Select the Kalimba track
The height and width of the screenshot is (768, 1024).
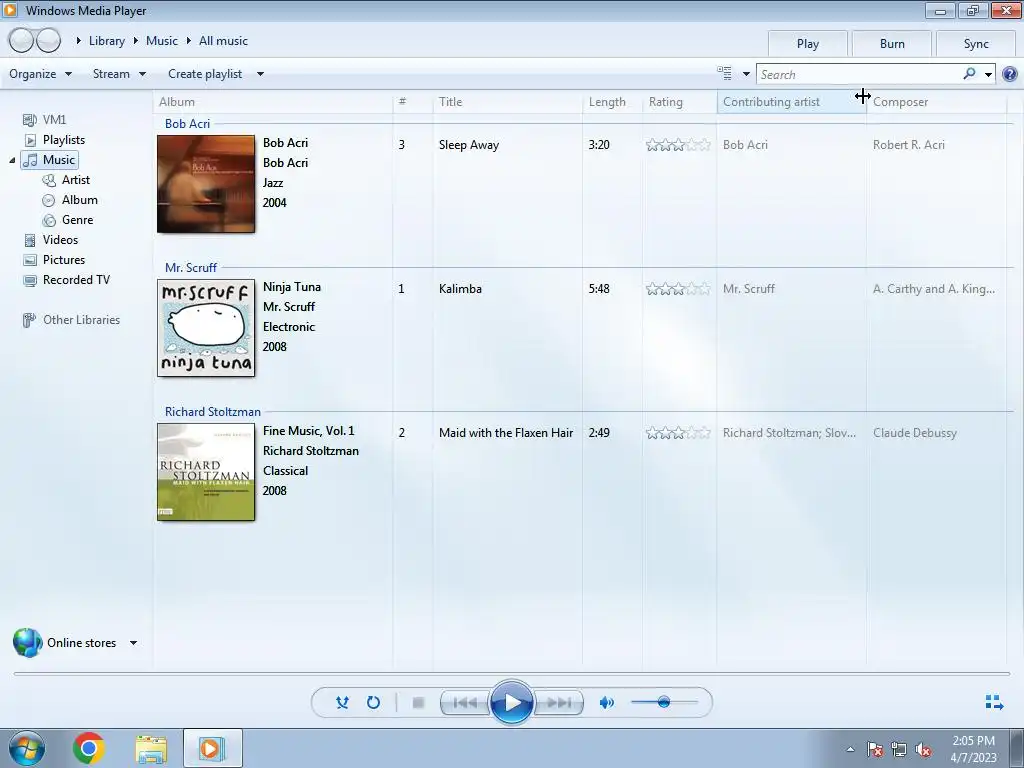[460, 289]
